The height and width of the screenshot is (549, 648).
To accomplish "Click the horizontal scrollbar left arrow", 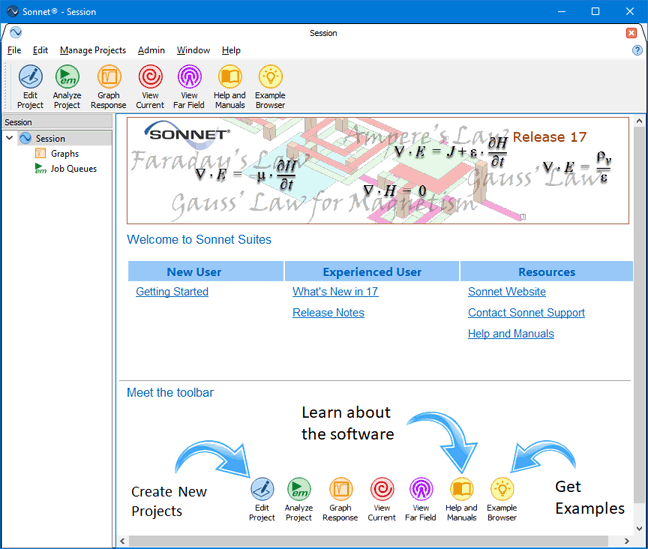I will pos(122,541).
